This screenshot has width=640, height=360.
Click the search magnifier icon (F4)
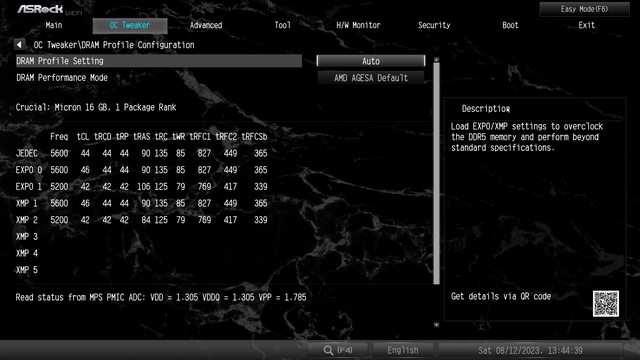(329, 350)
